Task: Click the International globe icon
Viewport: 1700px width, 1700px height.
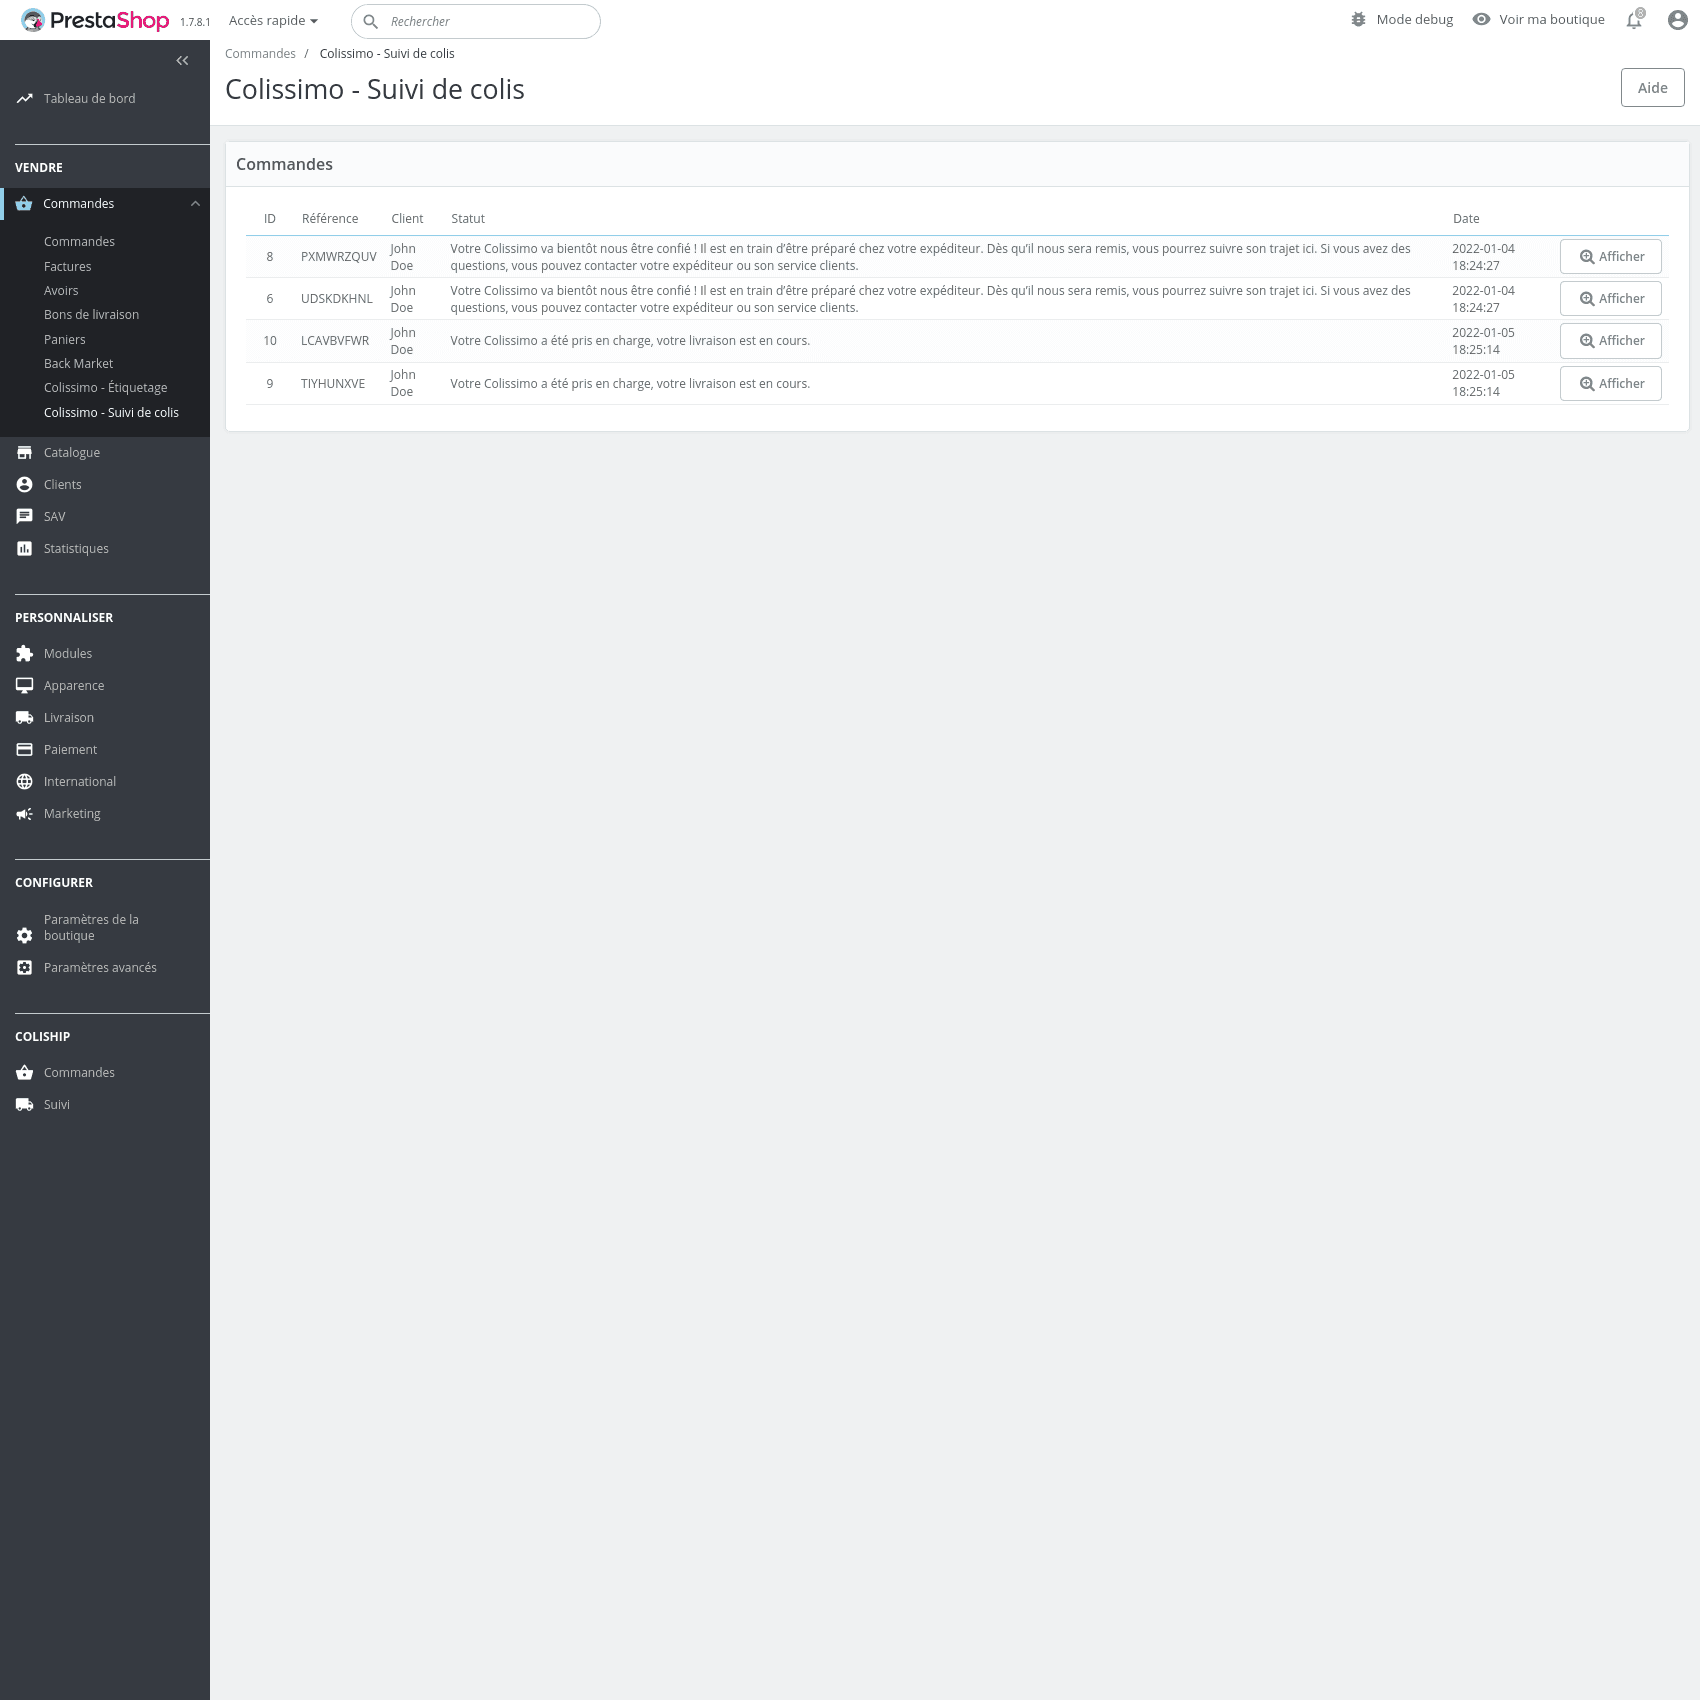Action: [25, 782]
